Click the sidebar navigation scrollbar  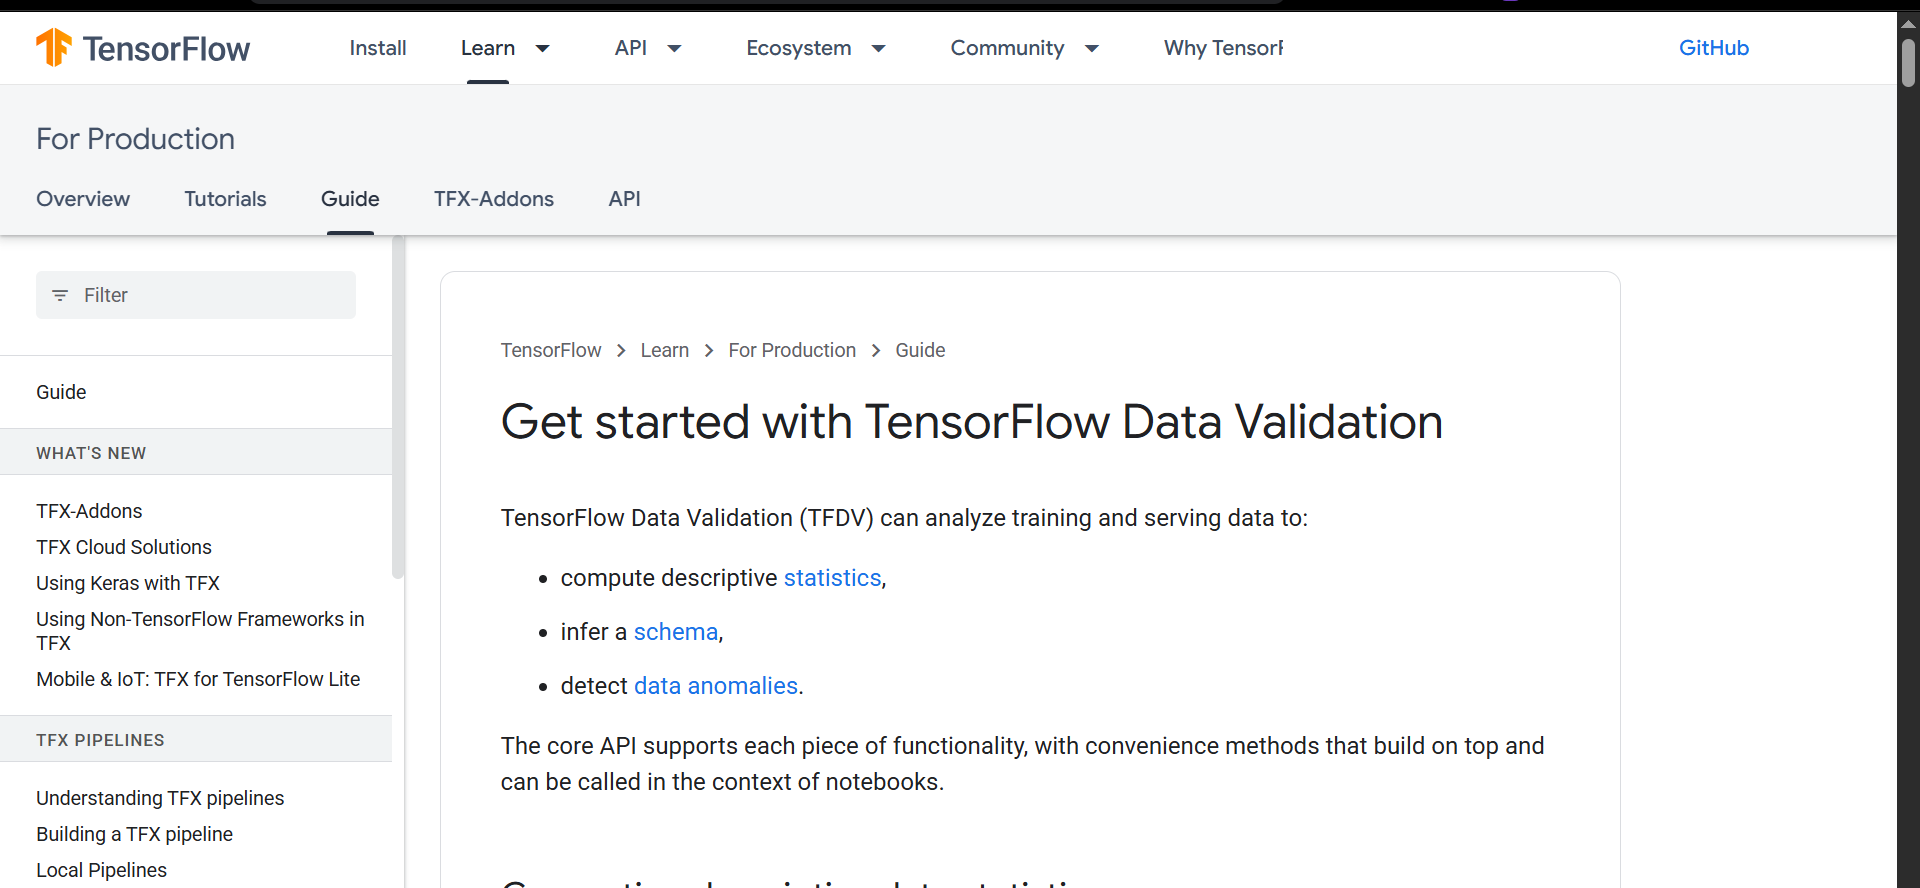(x=398, y=410)
